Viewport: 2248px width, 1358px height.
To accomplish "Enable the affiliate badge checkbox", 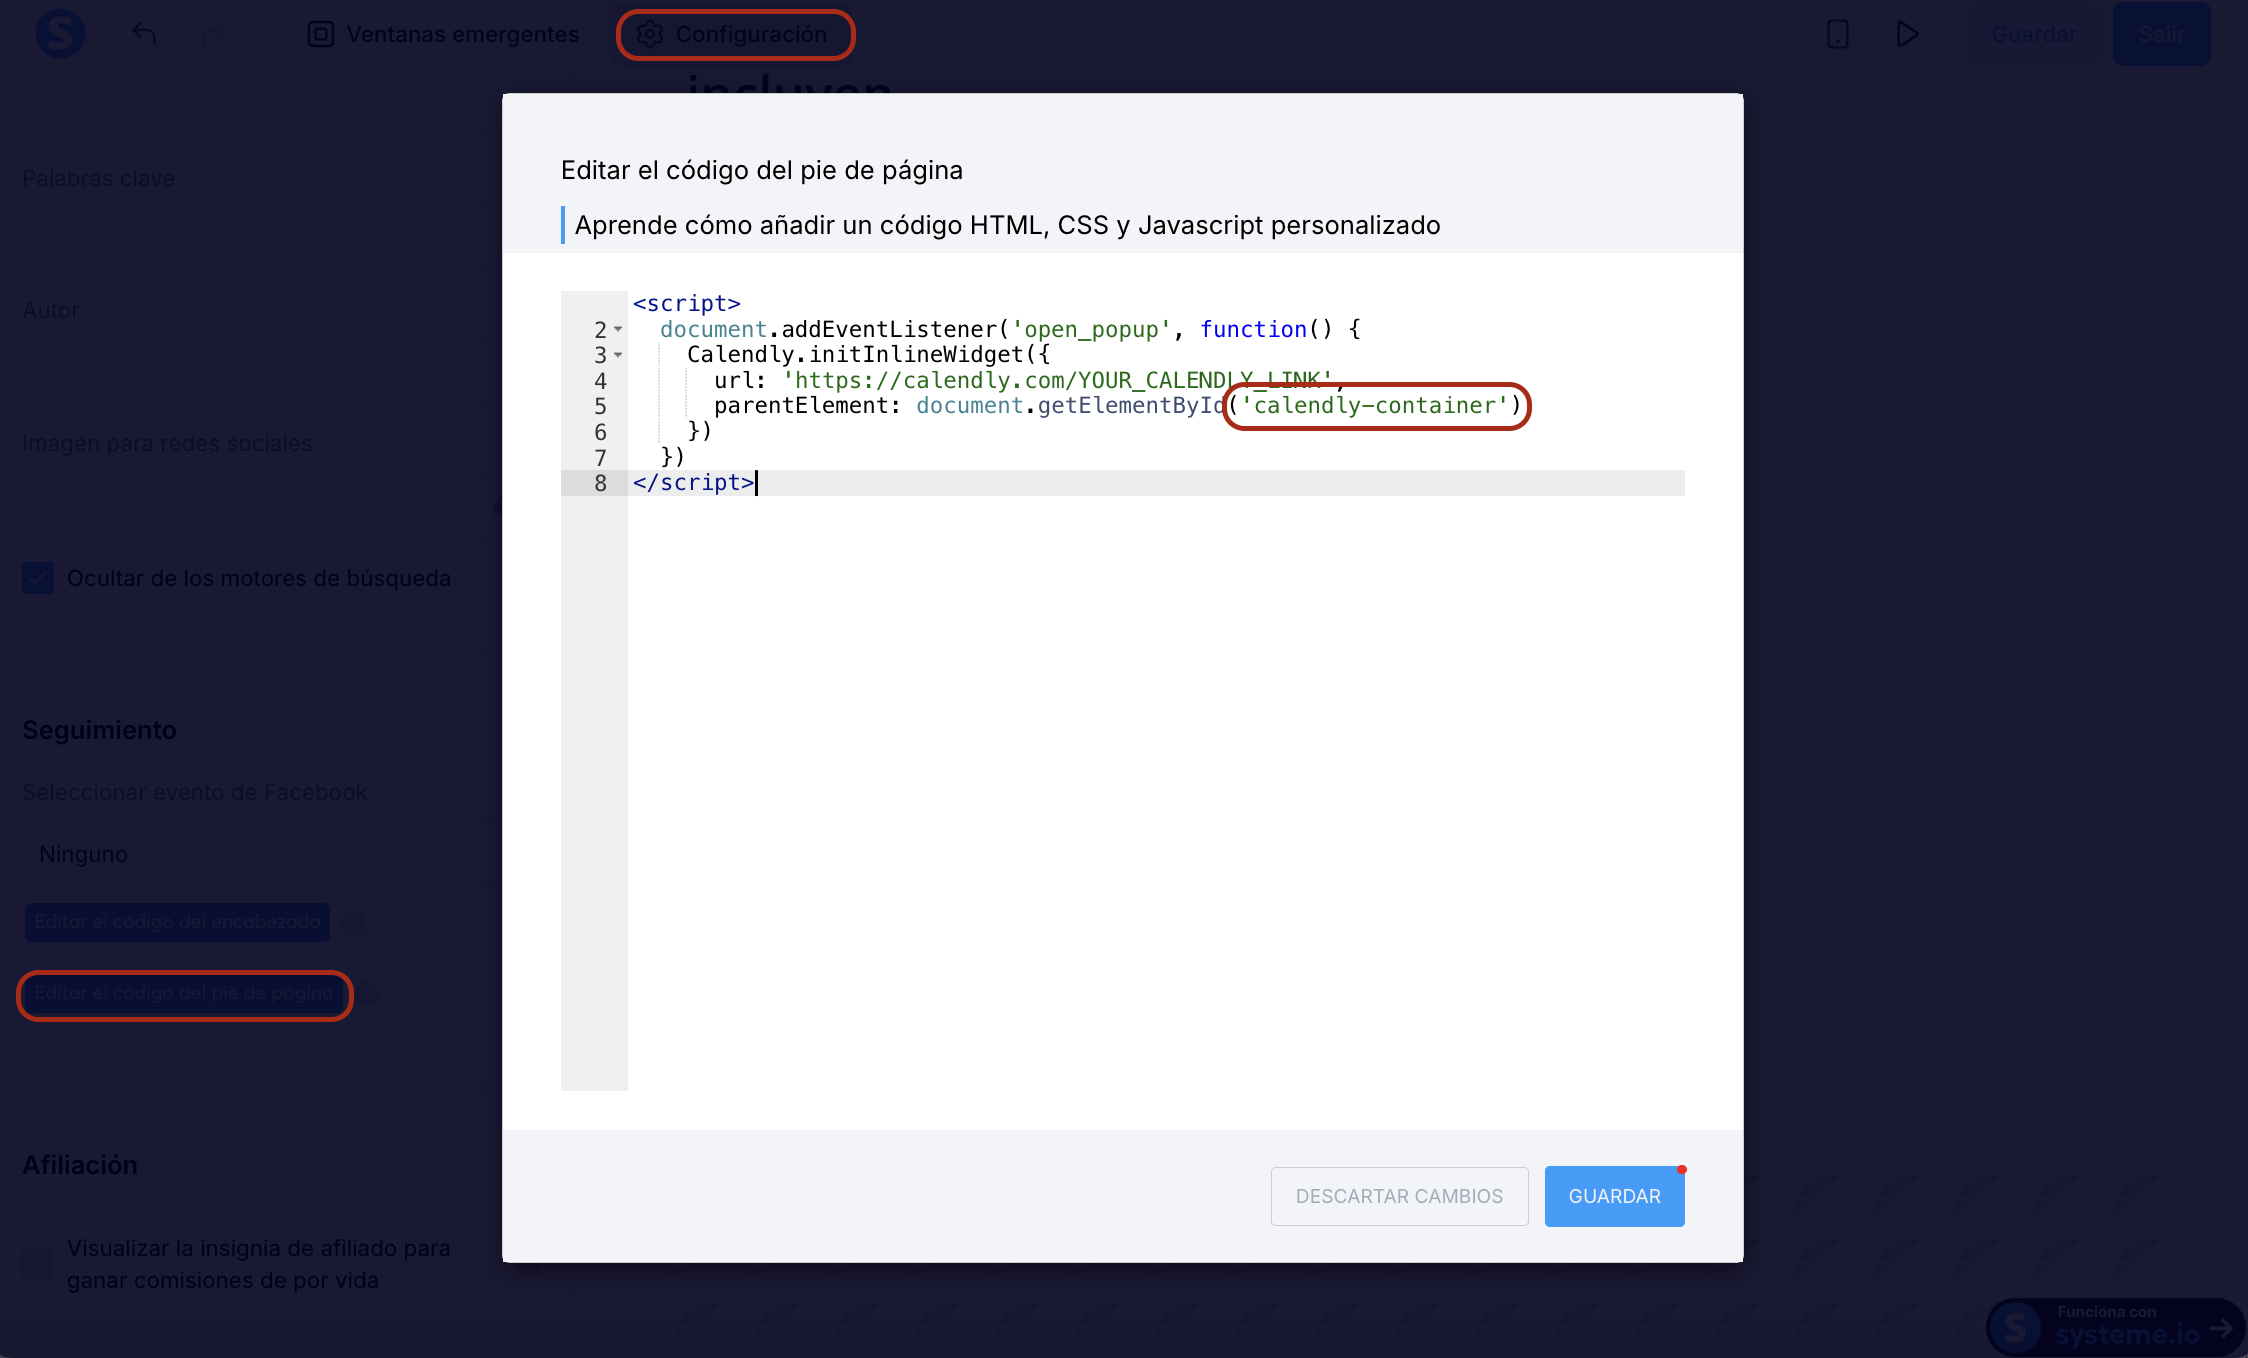I will coord(38,1263).
